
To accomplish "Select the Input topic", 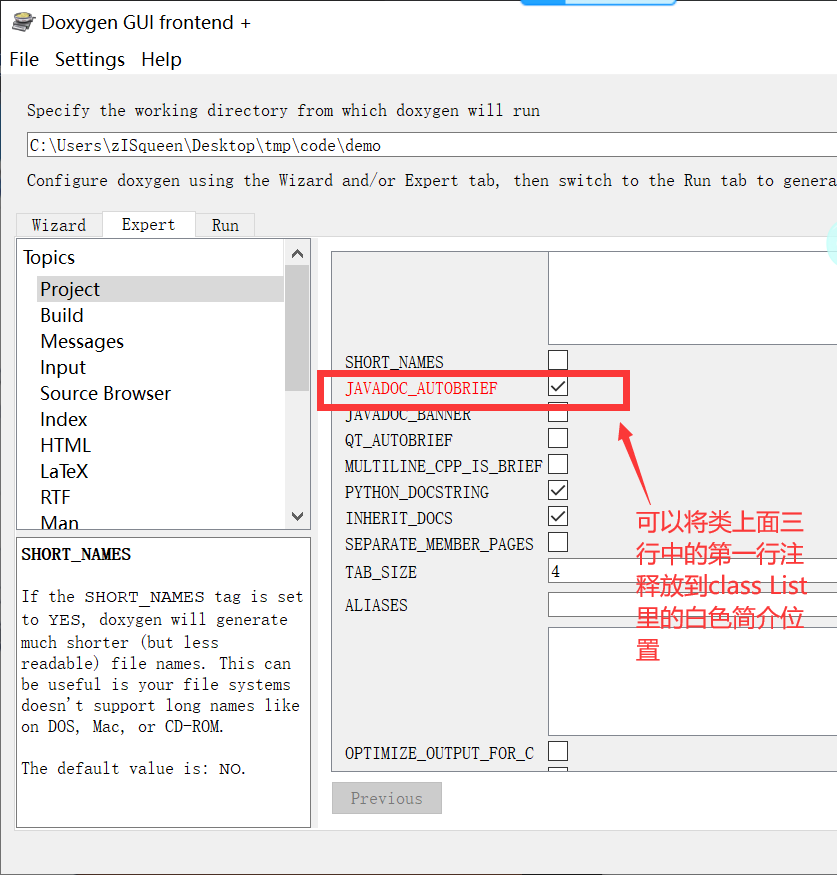I will point(63,368).
